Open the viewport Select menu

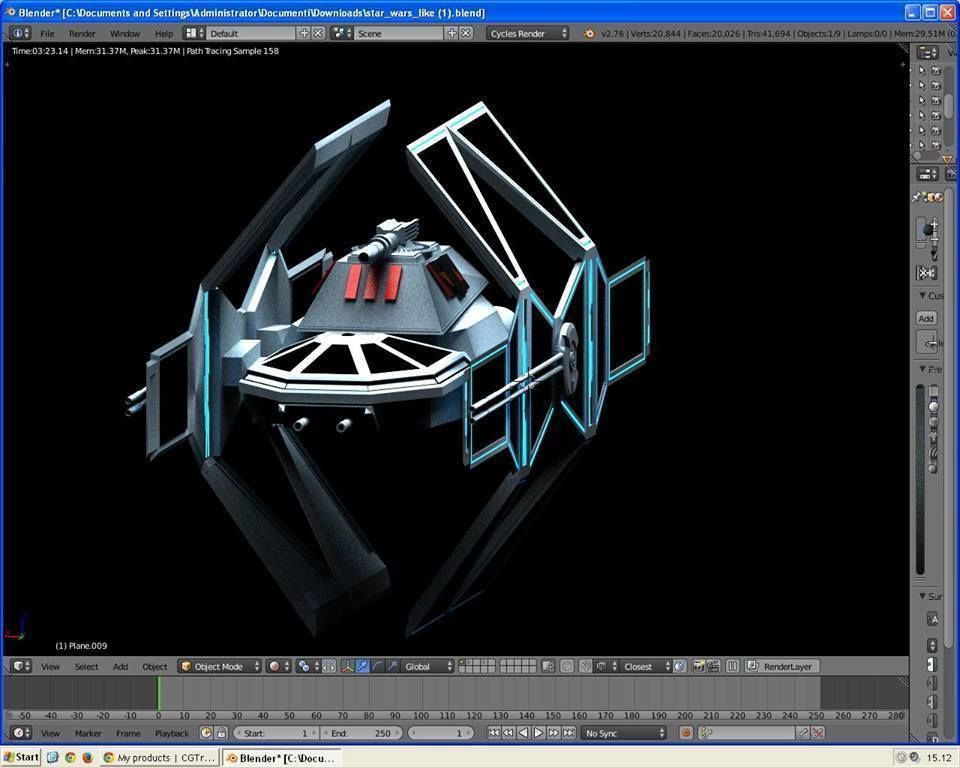tap(86, 666)
